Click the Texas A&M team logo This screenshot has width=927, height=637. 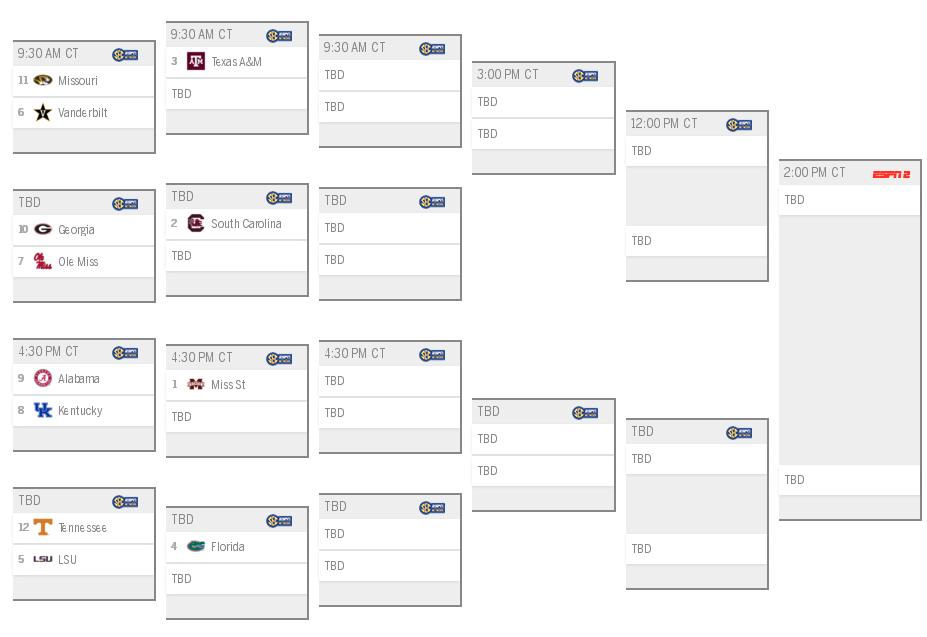pos(196,61)
